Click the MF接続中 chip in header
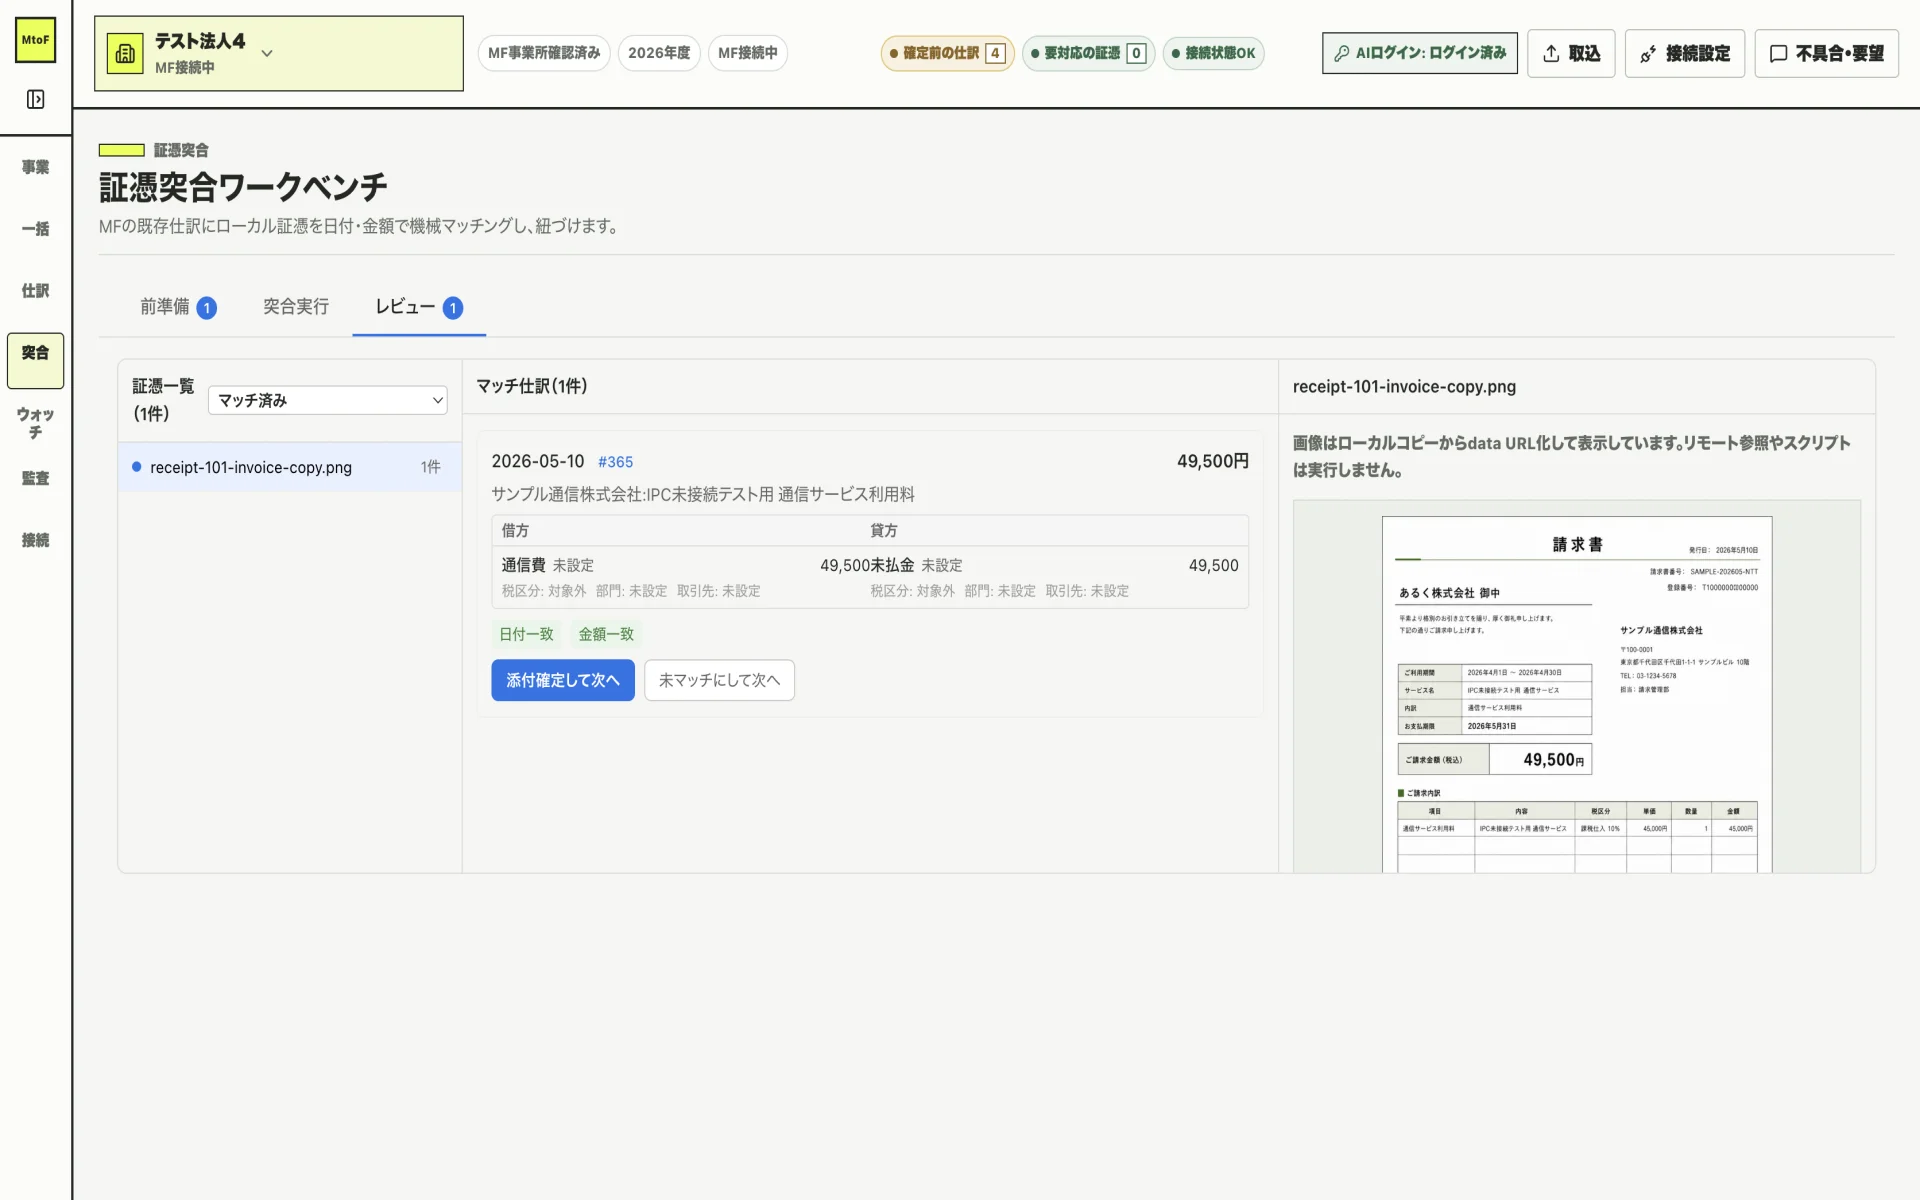Screen dimensions: 1920x1200 pos(747,53)
